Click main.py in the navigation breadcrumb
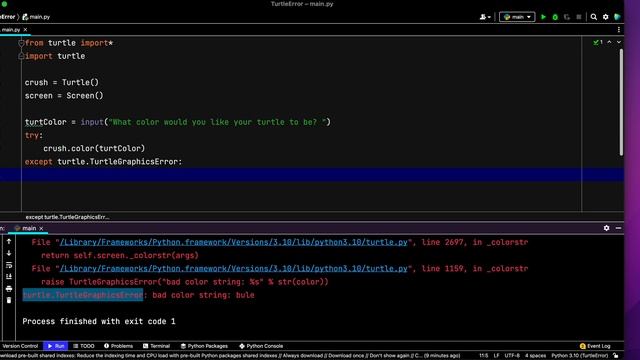The width and height of the screenshot is (640, 360). tap(36, 17)
